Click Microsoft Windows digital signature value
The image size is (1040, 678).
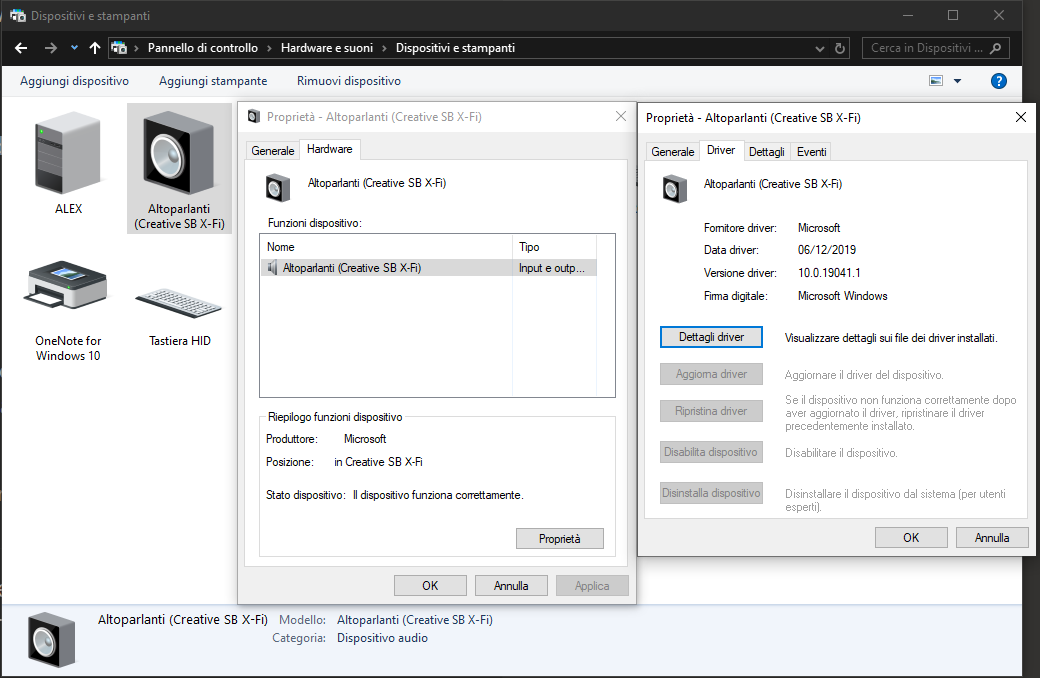tap(842, 296)
